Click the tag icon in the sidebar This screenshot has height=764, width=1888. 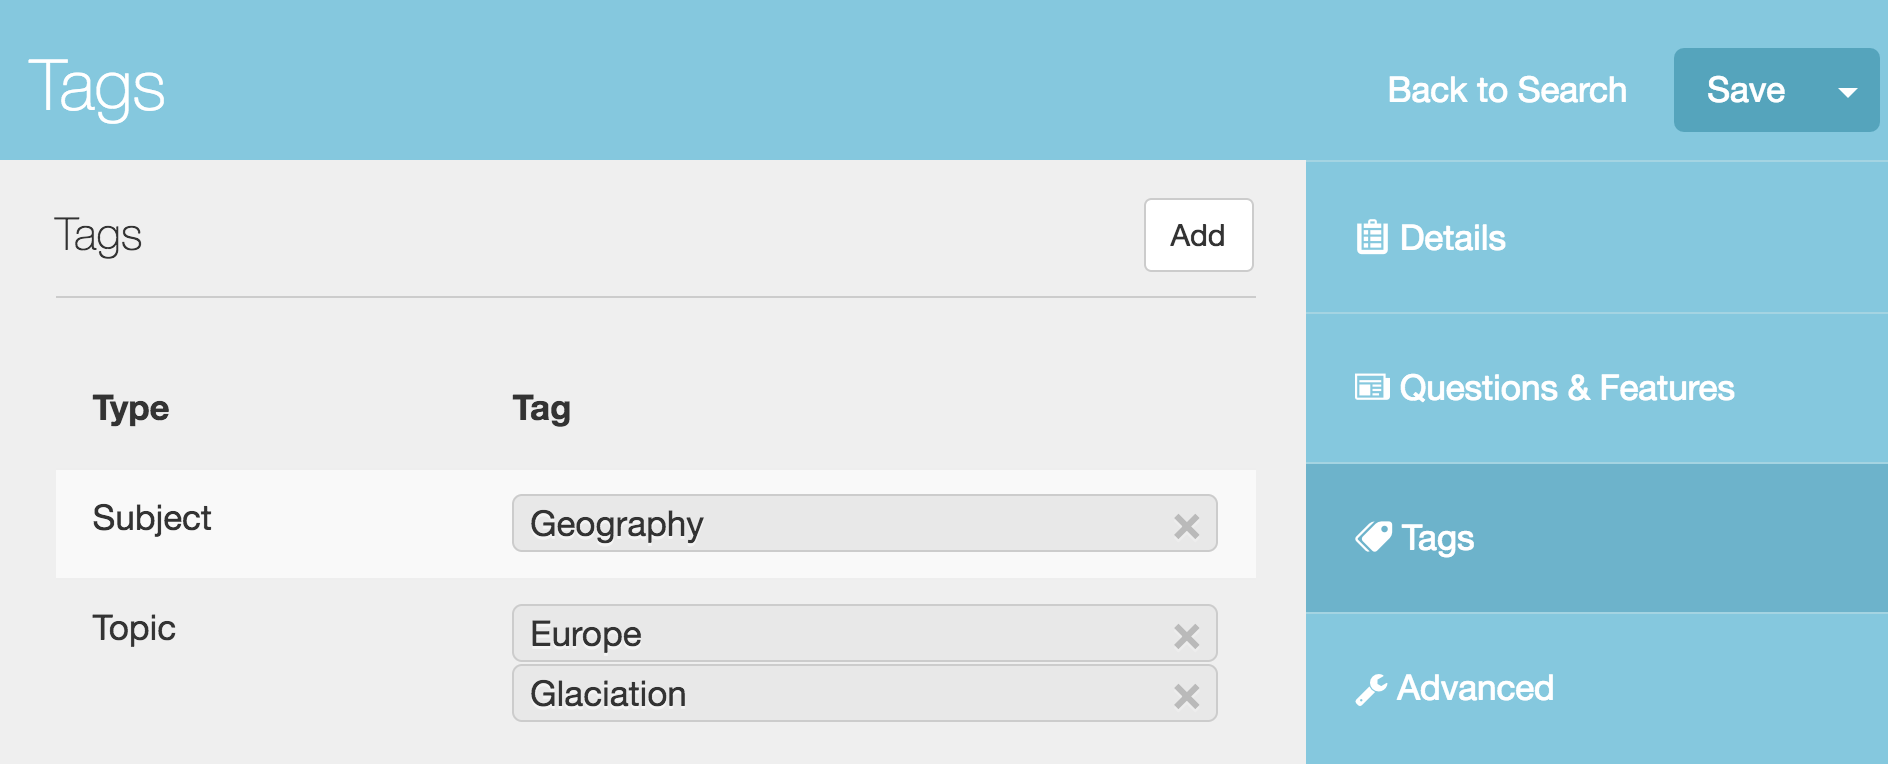1374,538
